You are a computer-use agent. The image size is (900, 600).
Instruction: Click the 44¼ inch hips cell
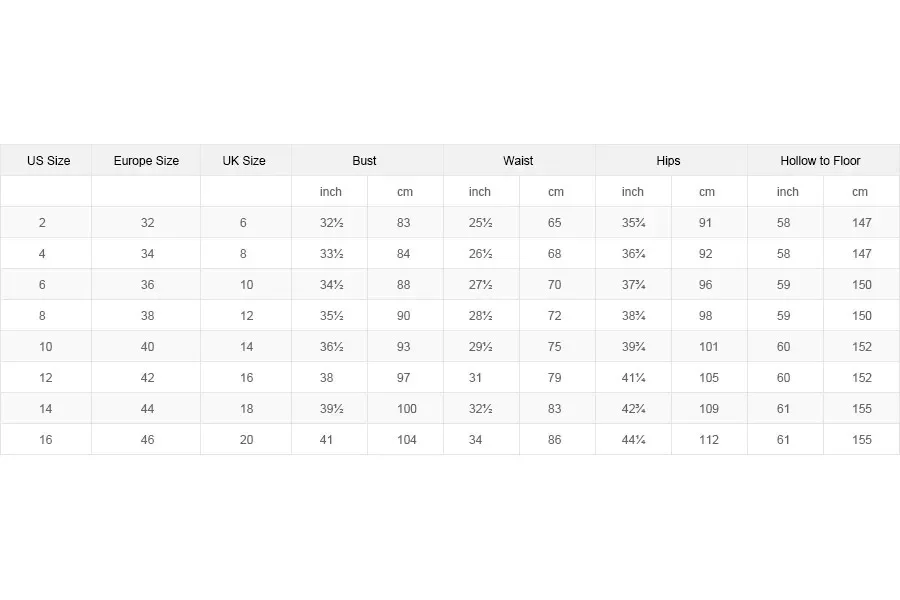click(x=633, y=440)
